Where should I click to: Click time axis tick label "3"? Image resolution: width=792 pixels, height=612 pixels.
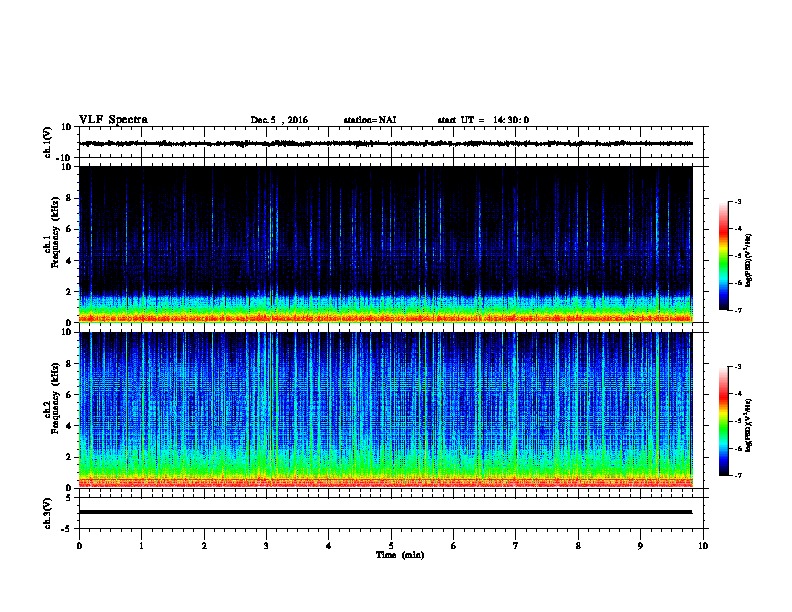[266, 546]
